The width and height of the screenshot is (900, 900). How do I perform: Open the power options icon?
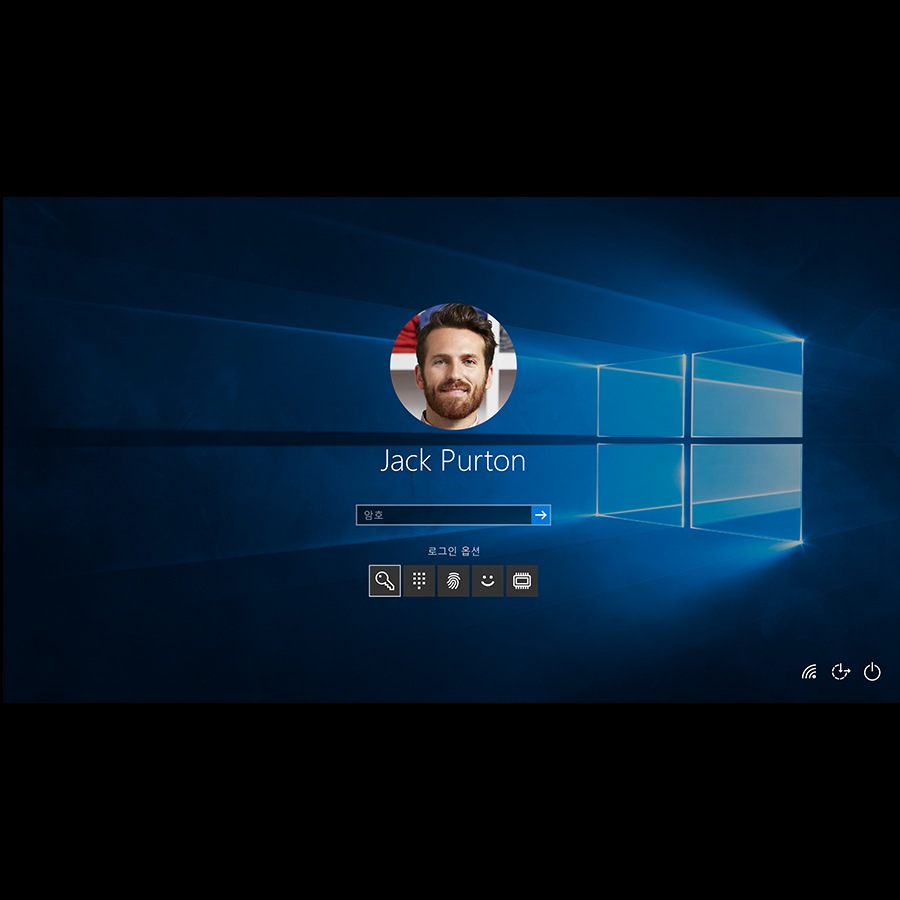point(872,672)
